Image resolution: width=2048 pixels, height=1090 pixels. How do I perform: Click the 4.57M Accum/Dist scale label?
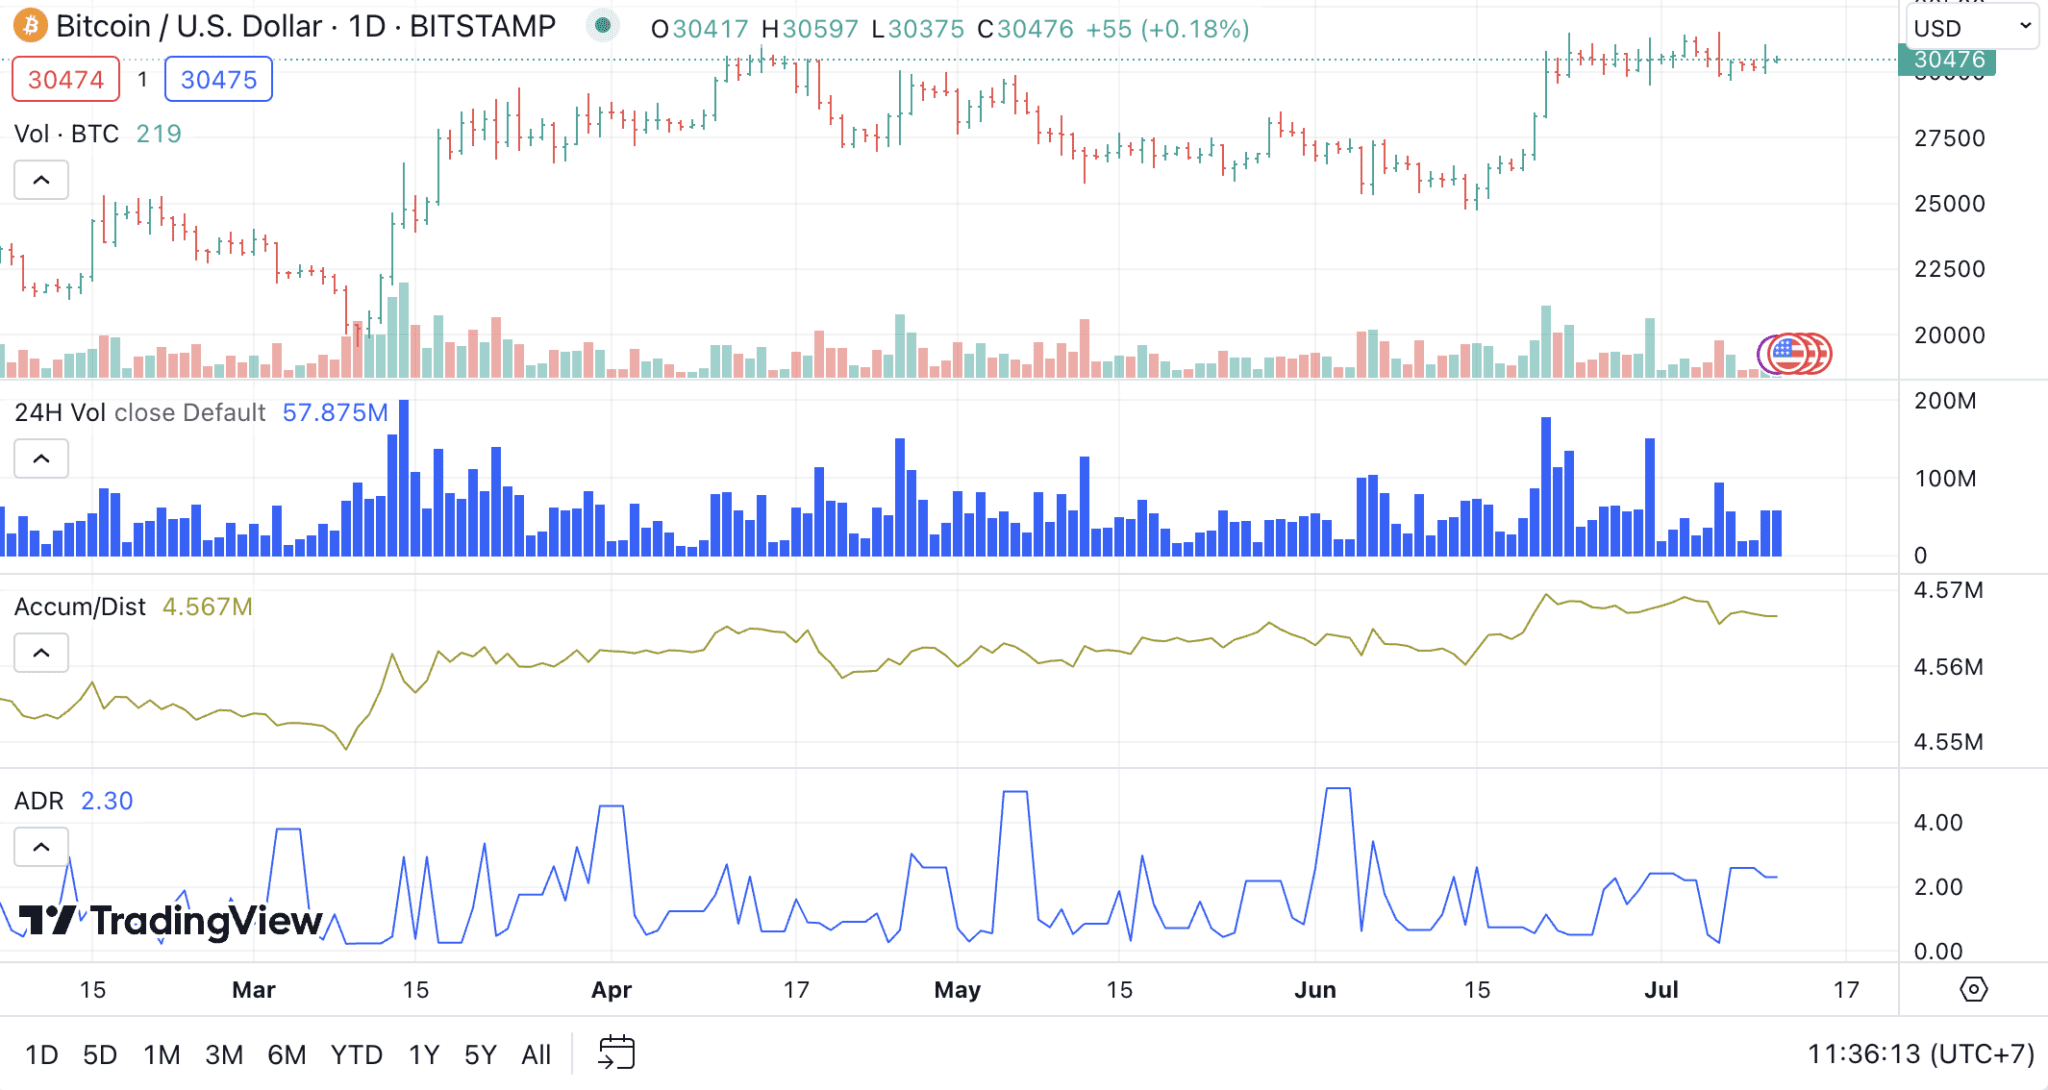[1948, 590]
